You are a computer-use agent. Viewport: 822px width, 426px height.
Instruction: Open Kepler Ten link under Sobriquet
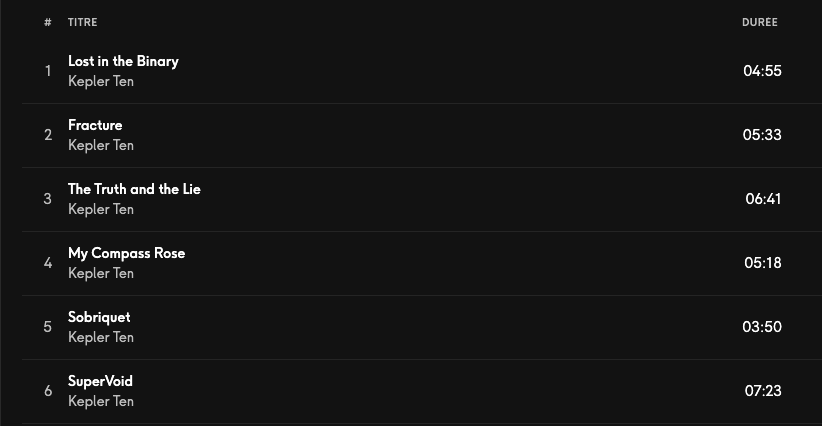coord(100,337)
